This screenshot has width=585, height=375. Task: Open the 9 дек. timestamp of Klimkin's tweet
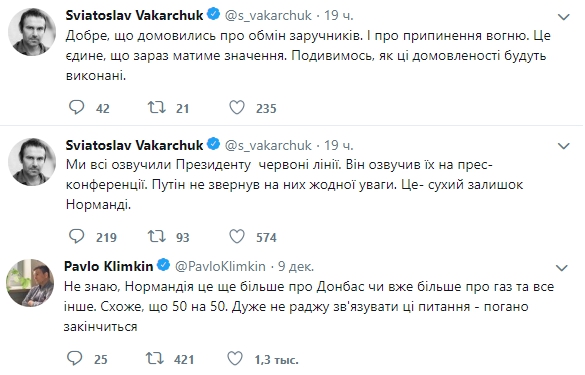[296, 266]
